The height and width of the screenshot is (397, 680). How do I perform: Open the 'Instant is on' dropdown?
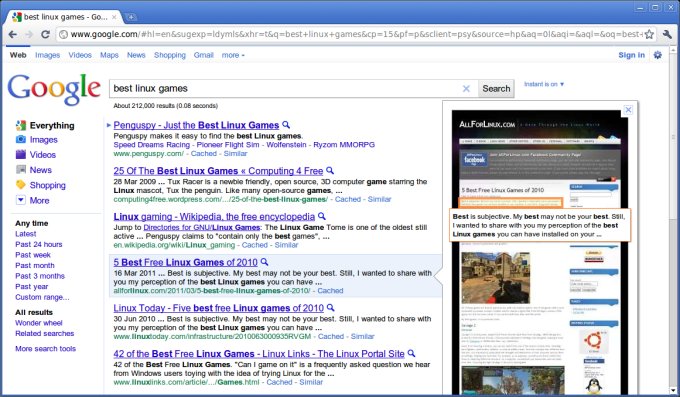coord(544,84)
